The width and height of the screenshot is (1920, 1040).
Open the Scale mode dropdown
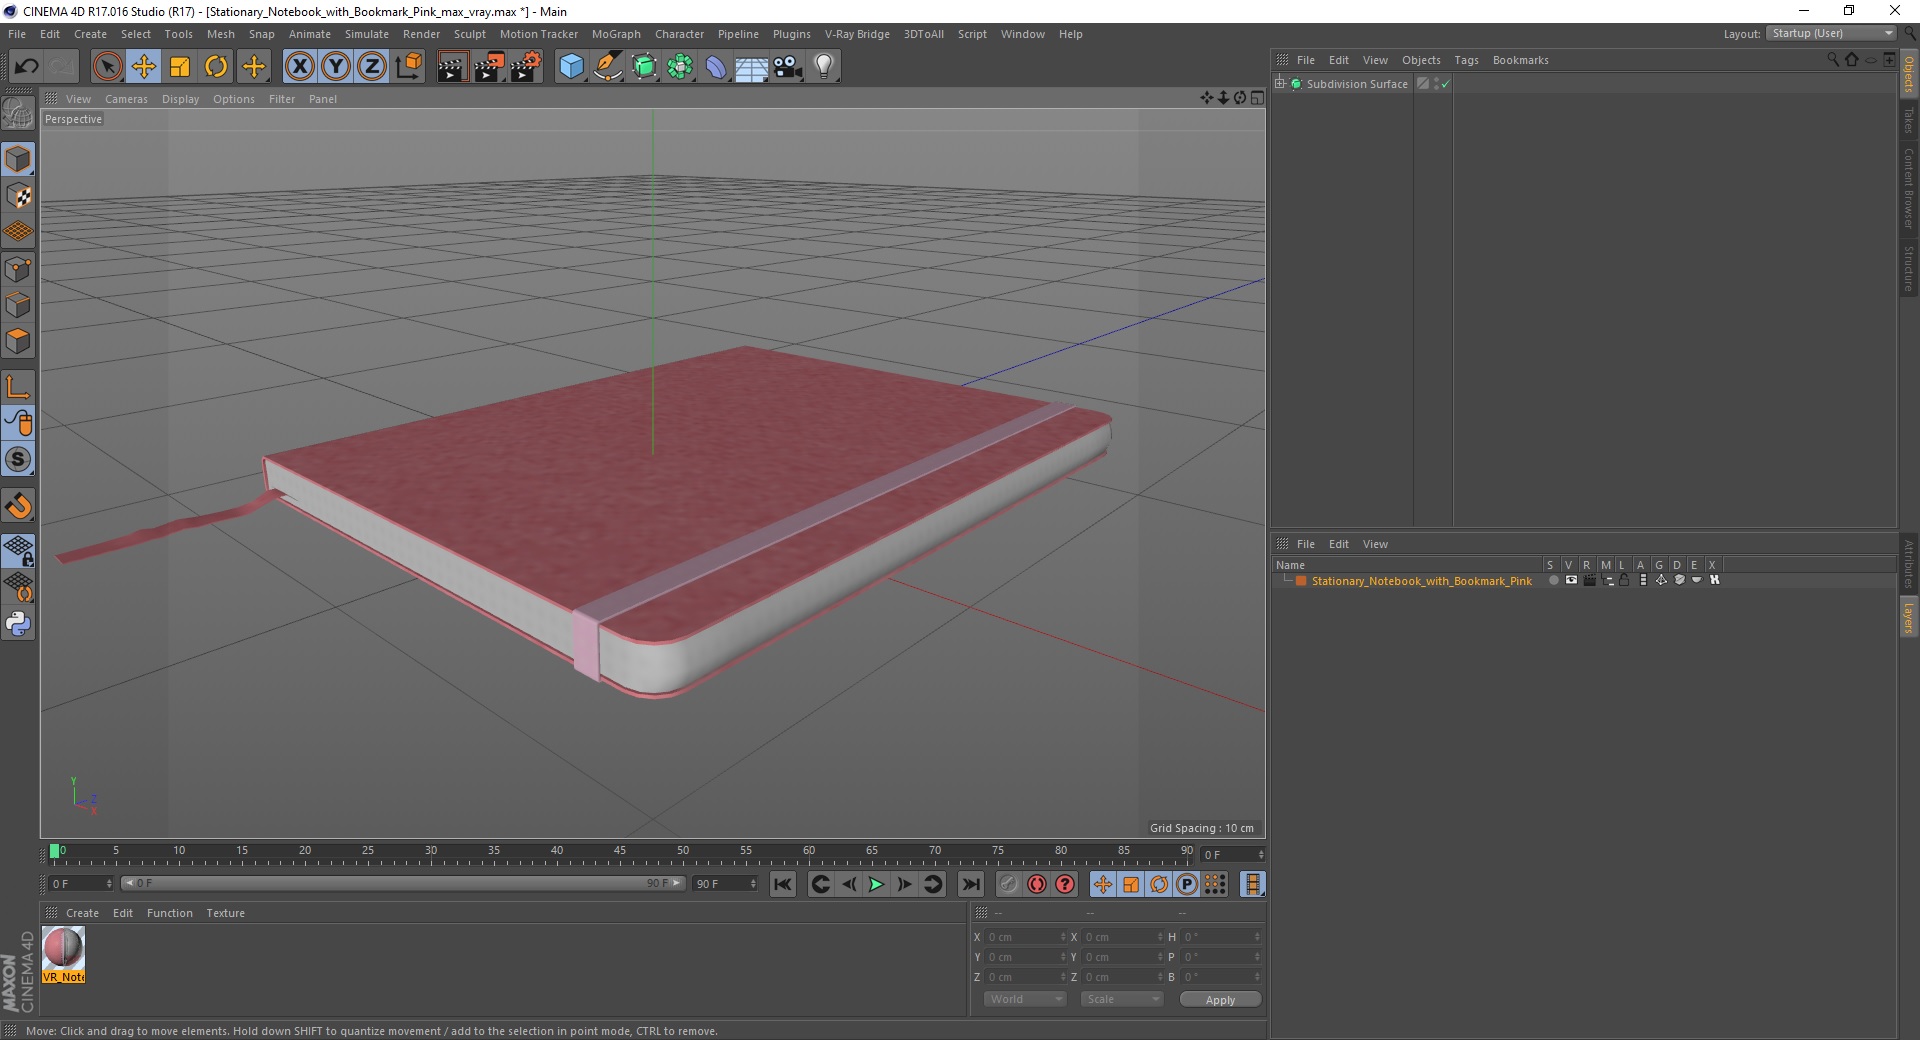pos(1122,999)
